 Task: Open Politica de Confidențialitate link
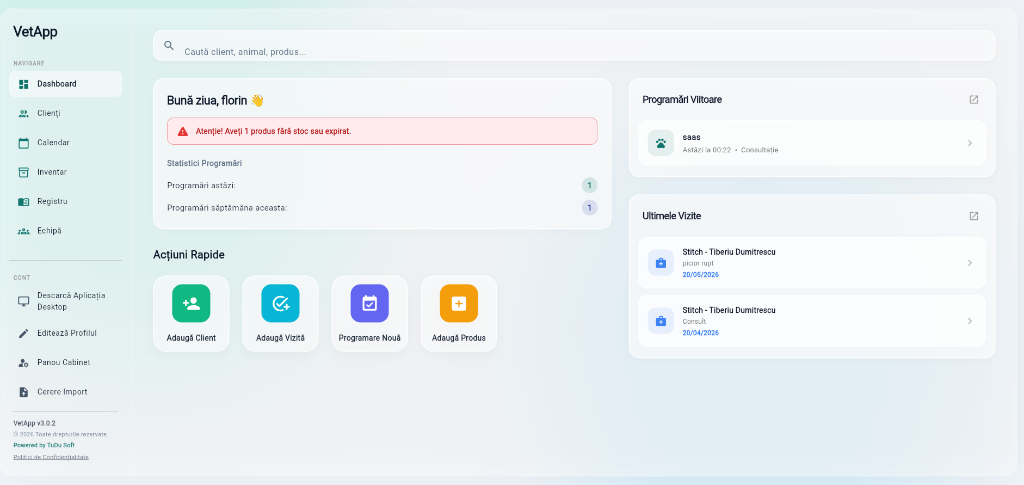click(51, 457)
